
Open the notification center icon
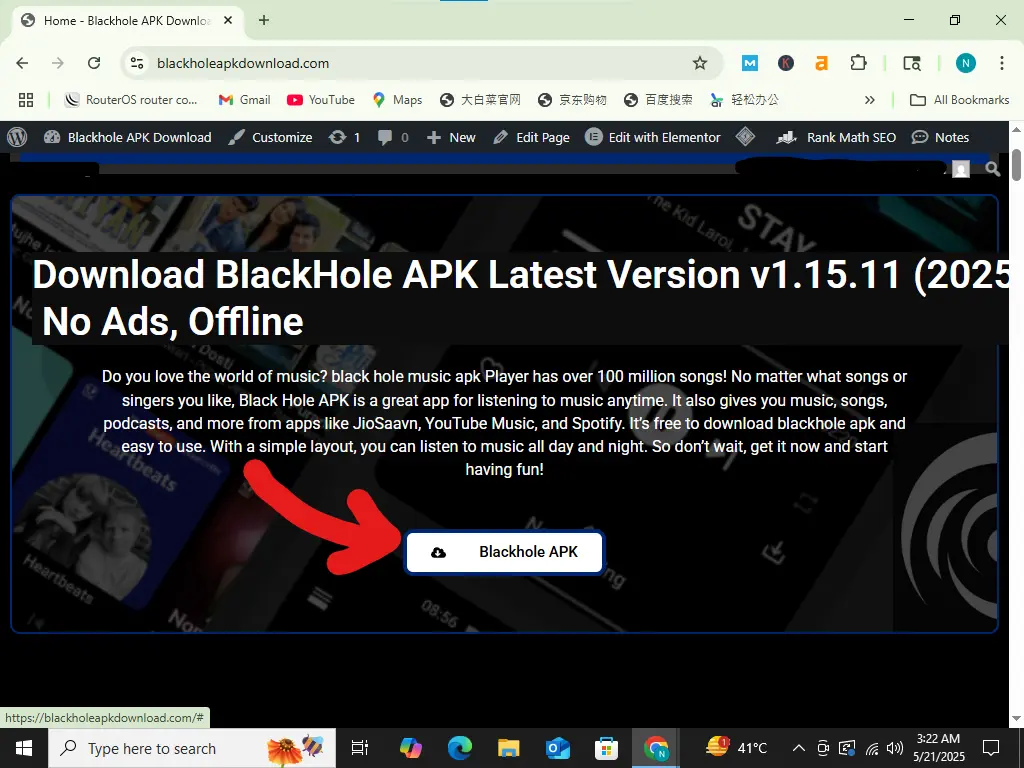(991, 748)
